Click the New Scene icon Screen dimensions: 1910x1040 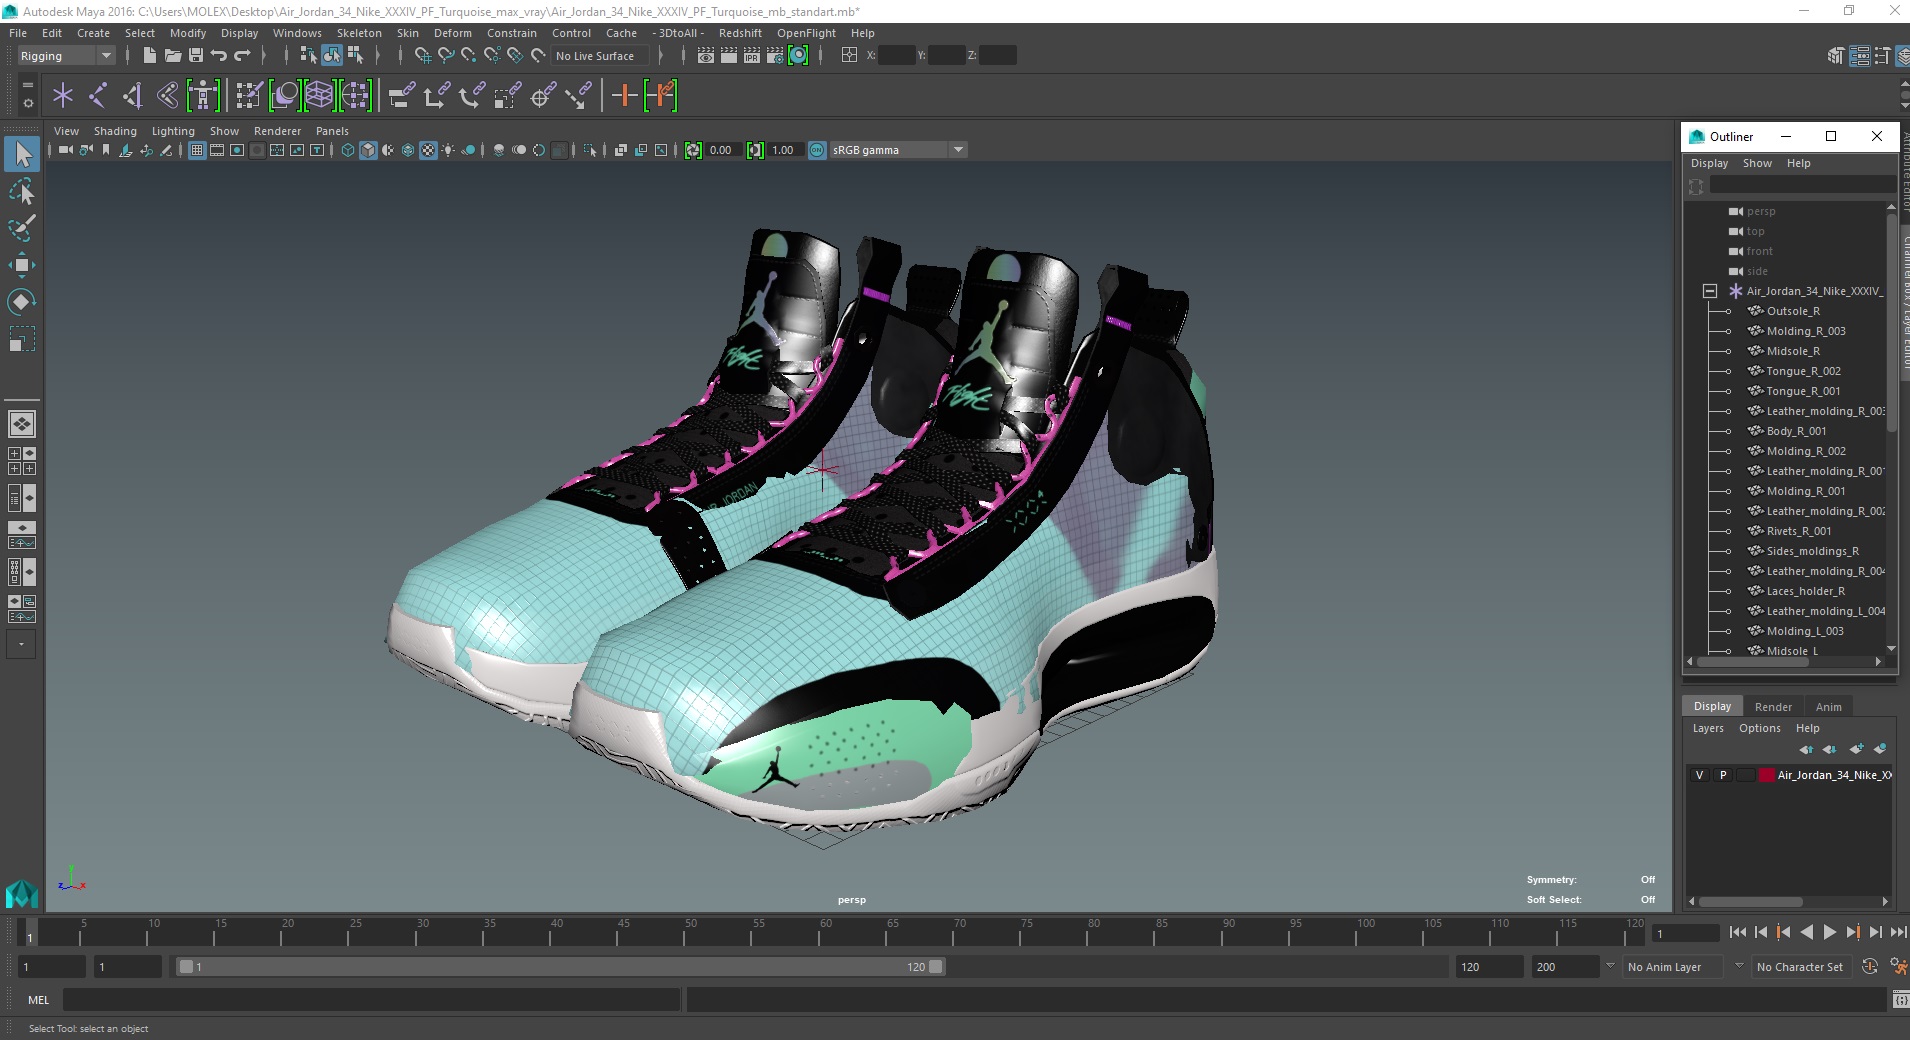149,55
